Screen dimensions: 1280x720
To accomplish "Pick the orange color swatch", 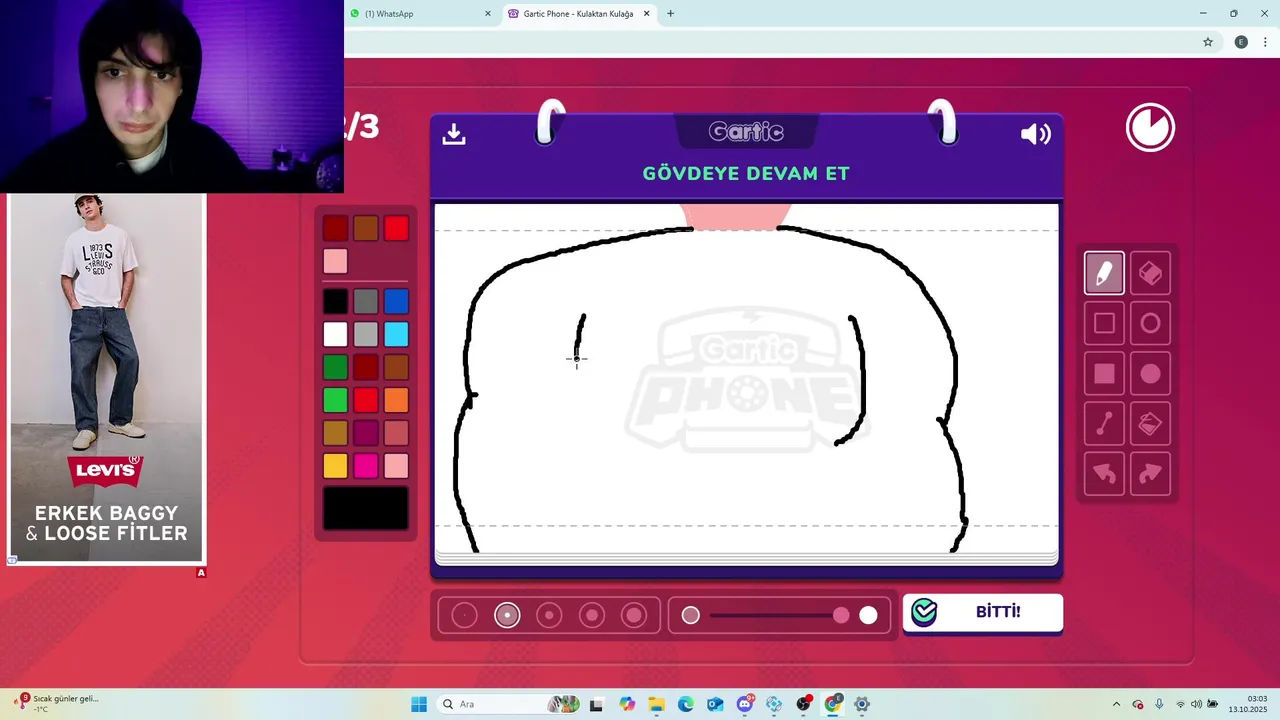I will (x=396, y=400).
